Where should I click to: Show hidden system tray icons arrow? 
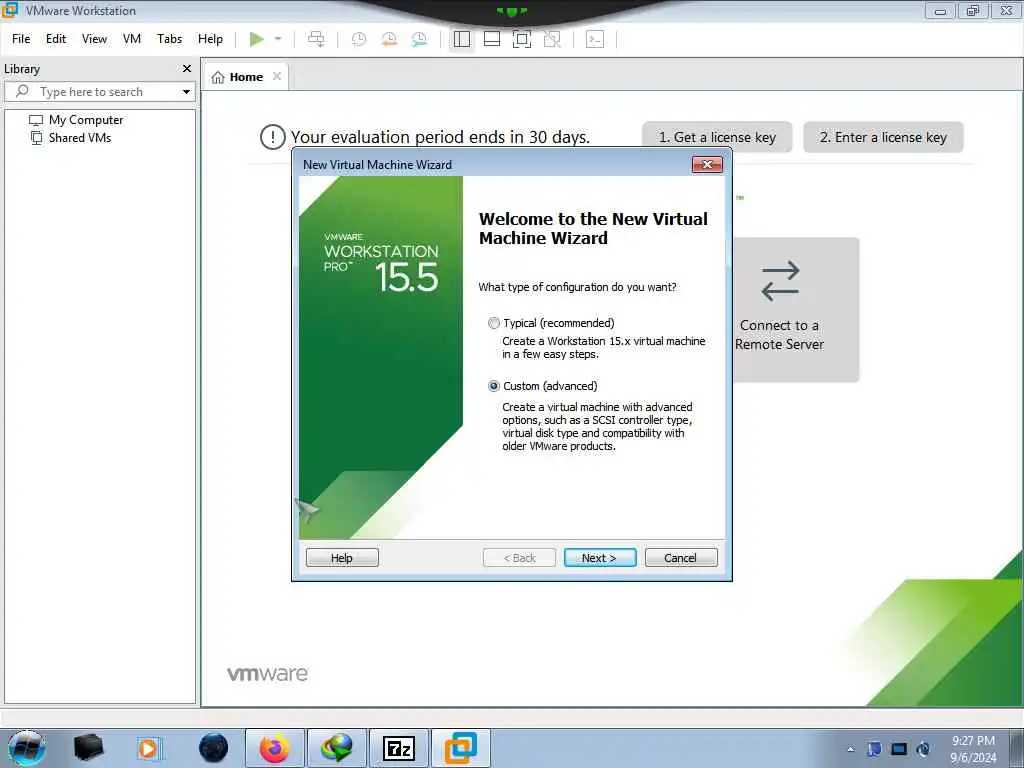[850, 749]
